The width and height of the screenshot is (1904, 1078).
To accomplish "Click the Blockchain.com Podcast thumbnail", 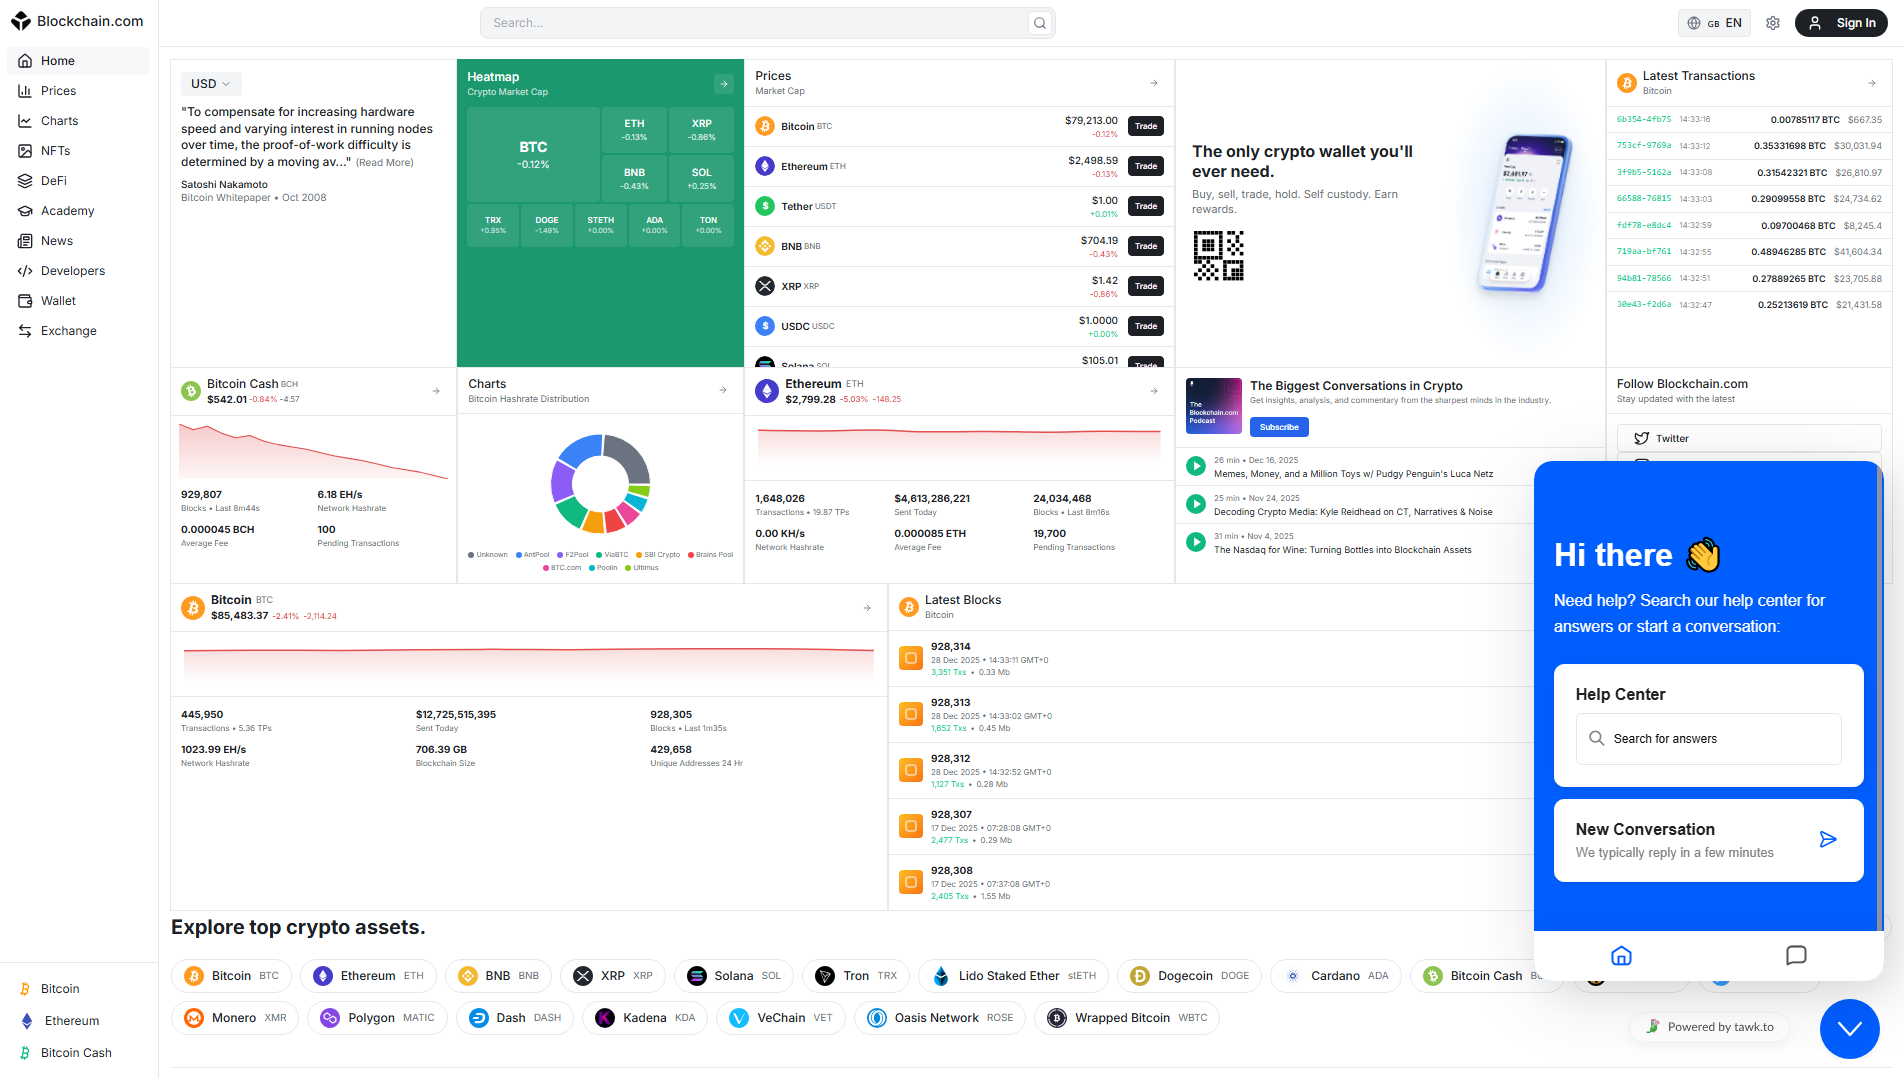I will (x=1214, y=406).
